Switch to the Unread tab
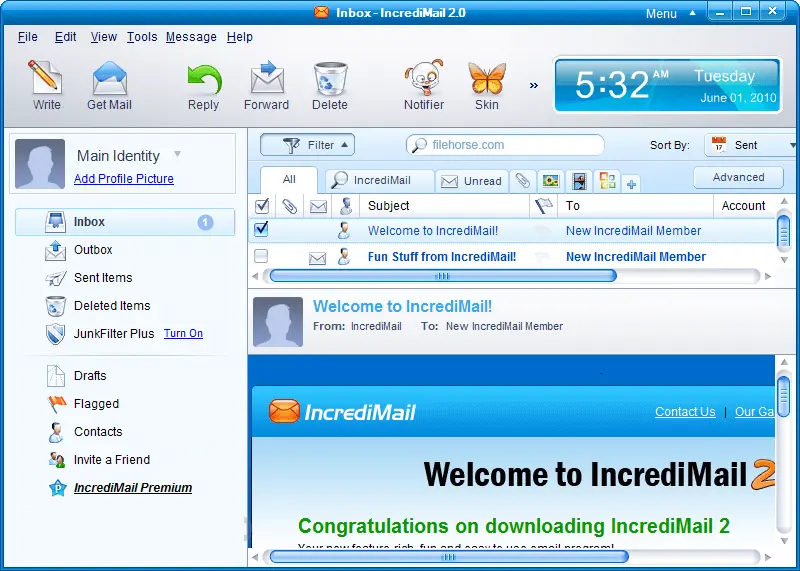 472,181
